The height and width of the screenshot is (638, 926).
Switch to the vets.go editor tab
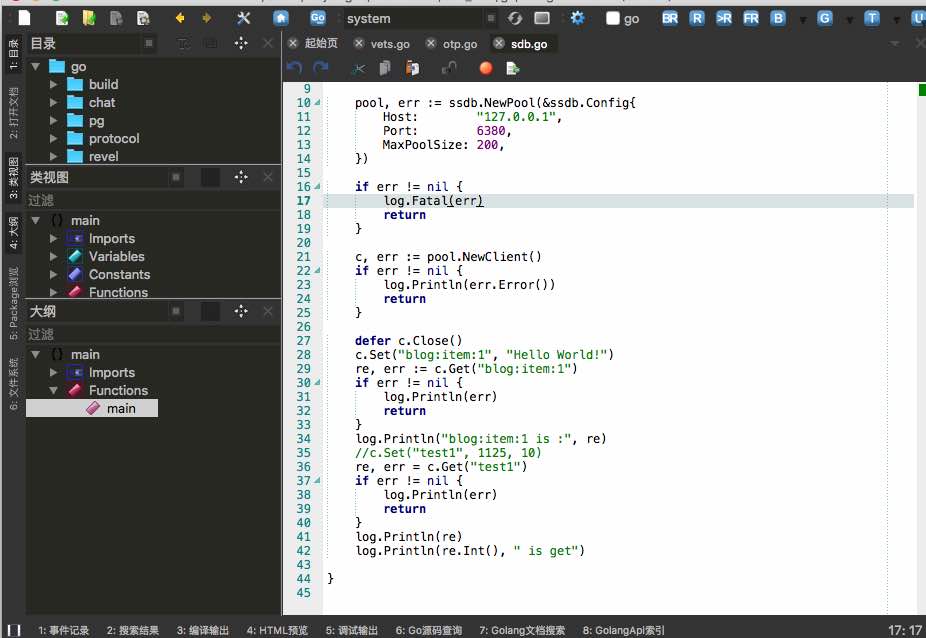tap(390, 44)
